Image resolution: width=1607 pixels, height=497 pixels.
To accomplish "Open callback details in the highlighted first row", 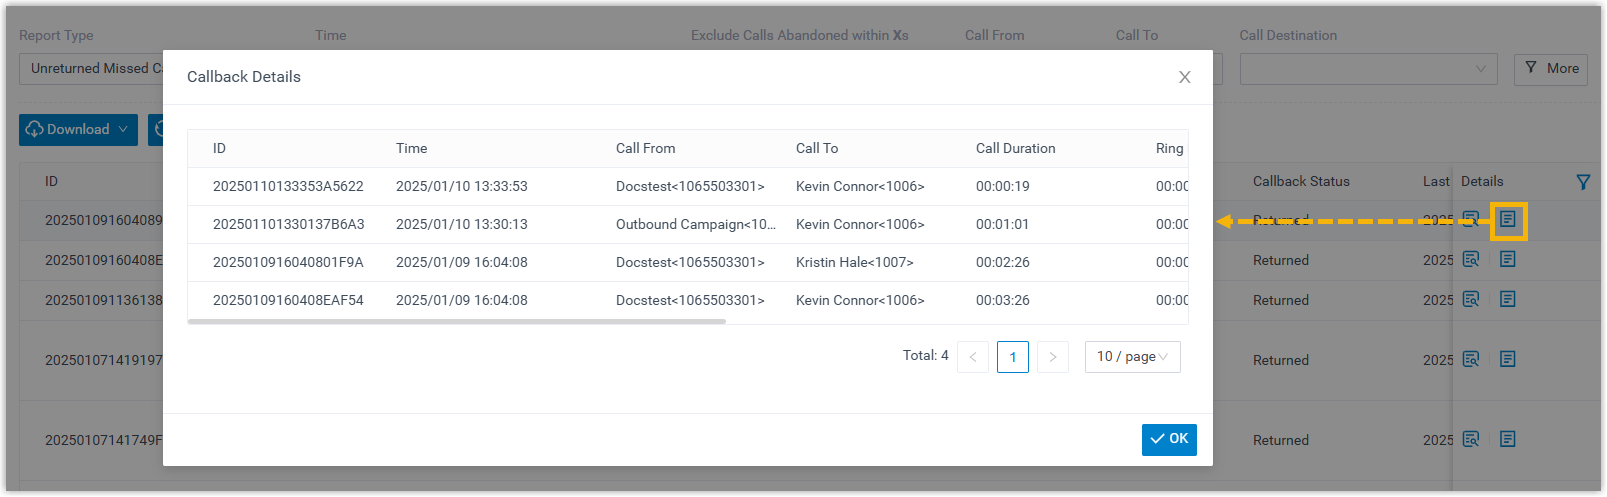I will (1507, 219).
